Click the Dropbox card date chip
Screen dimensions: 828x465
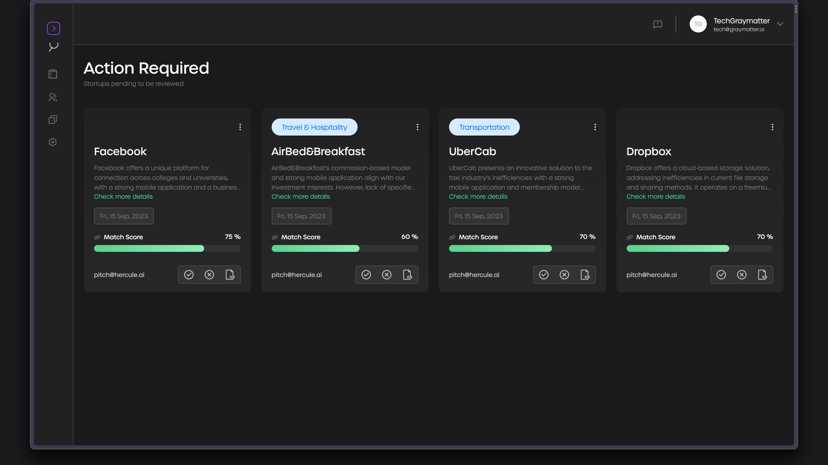pos(656,216)
